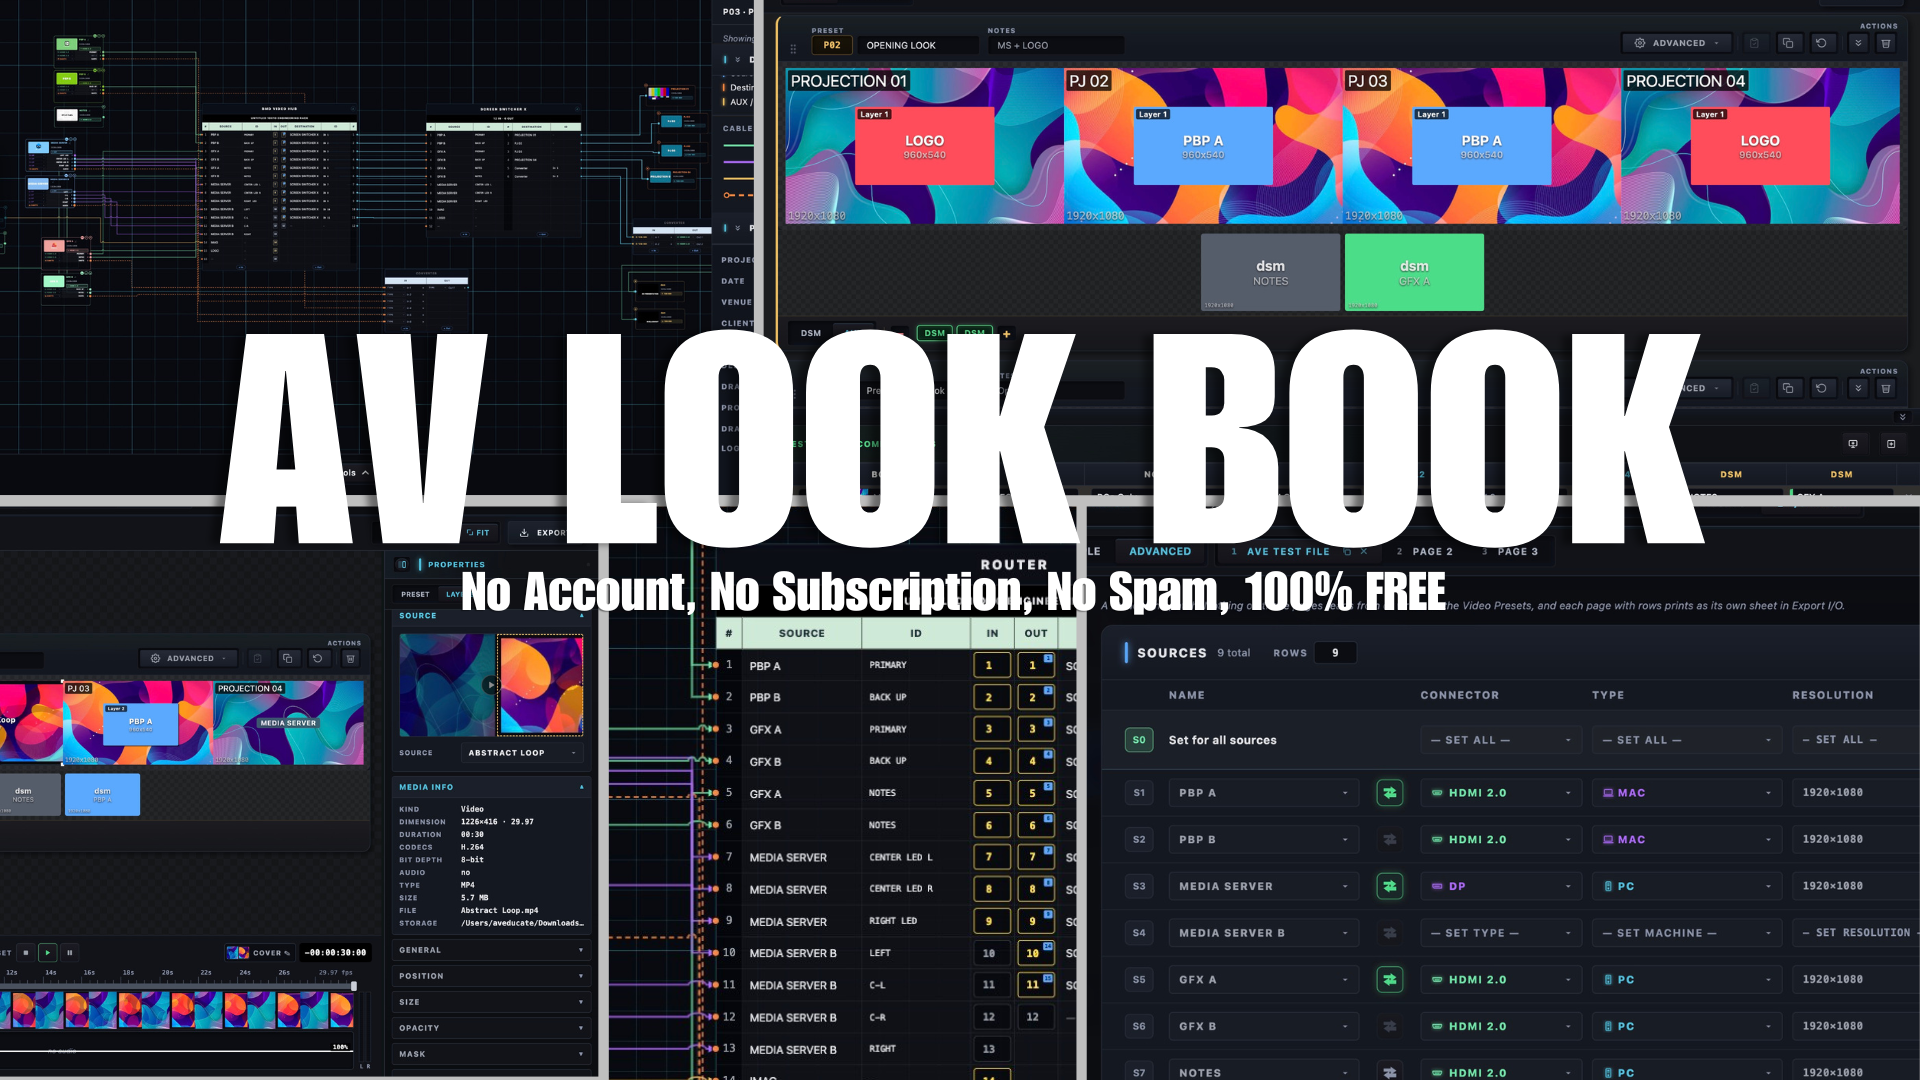Click the 100% audio level line
The width and height of the screenshot is (1920, 1080).
coord(175,1051)
